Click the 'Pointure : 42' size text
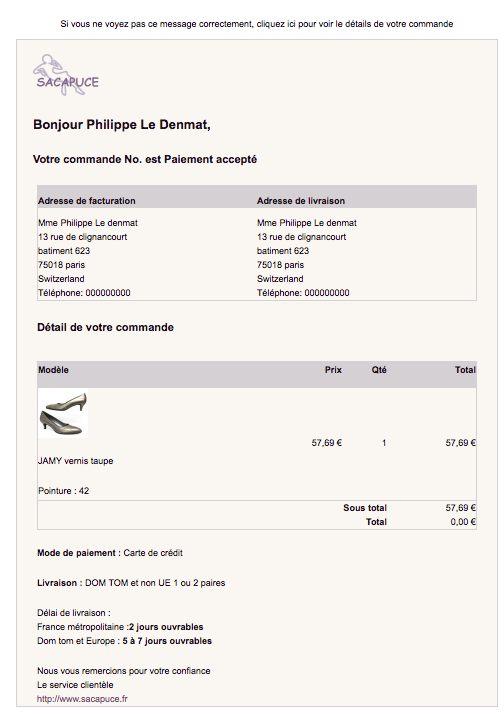The width and height of the screenshot is (504, 723). point(64,491)
